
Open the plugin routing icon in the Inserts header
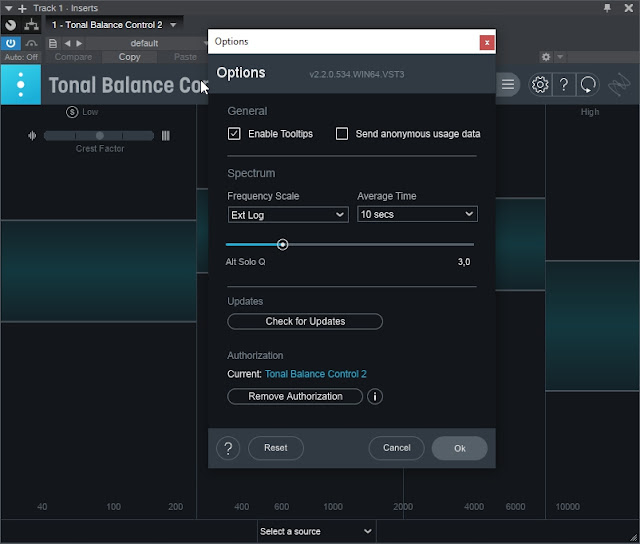tap(31, 25)
